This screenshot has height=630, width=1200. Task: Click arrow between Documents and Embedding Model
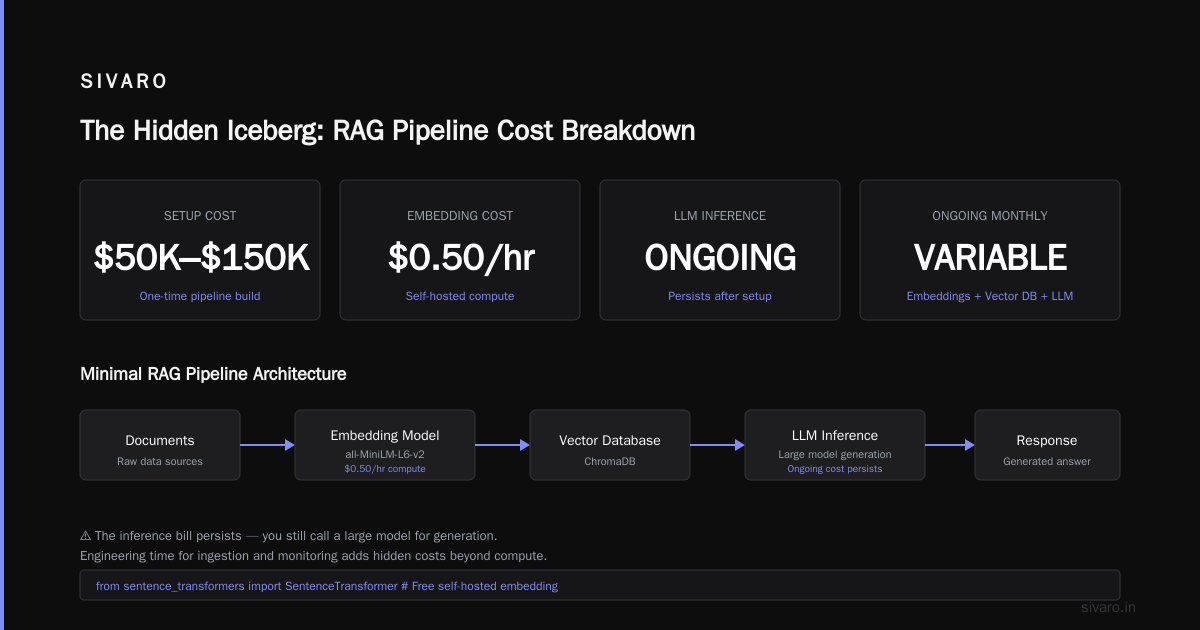point(267,445)
